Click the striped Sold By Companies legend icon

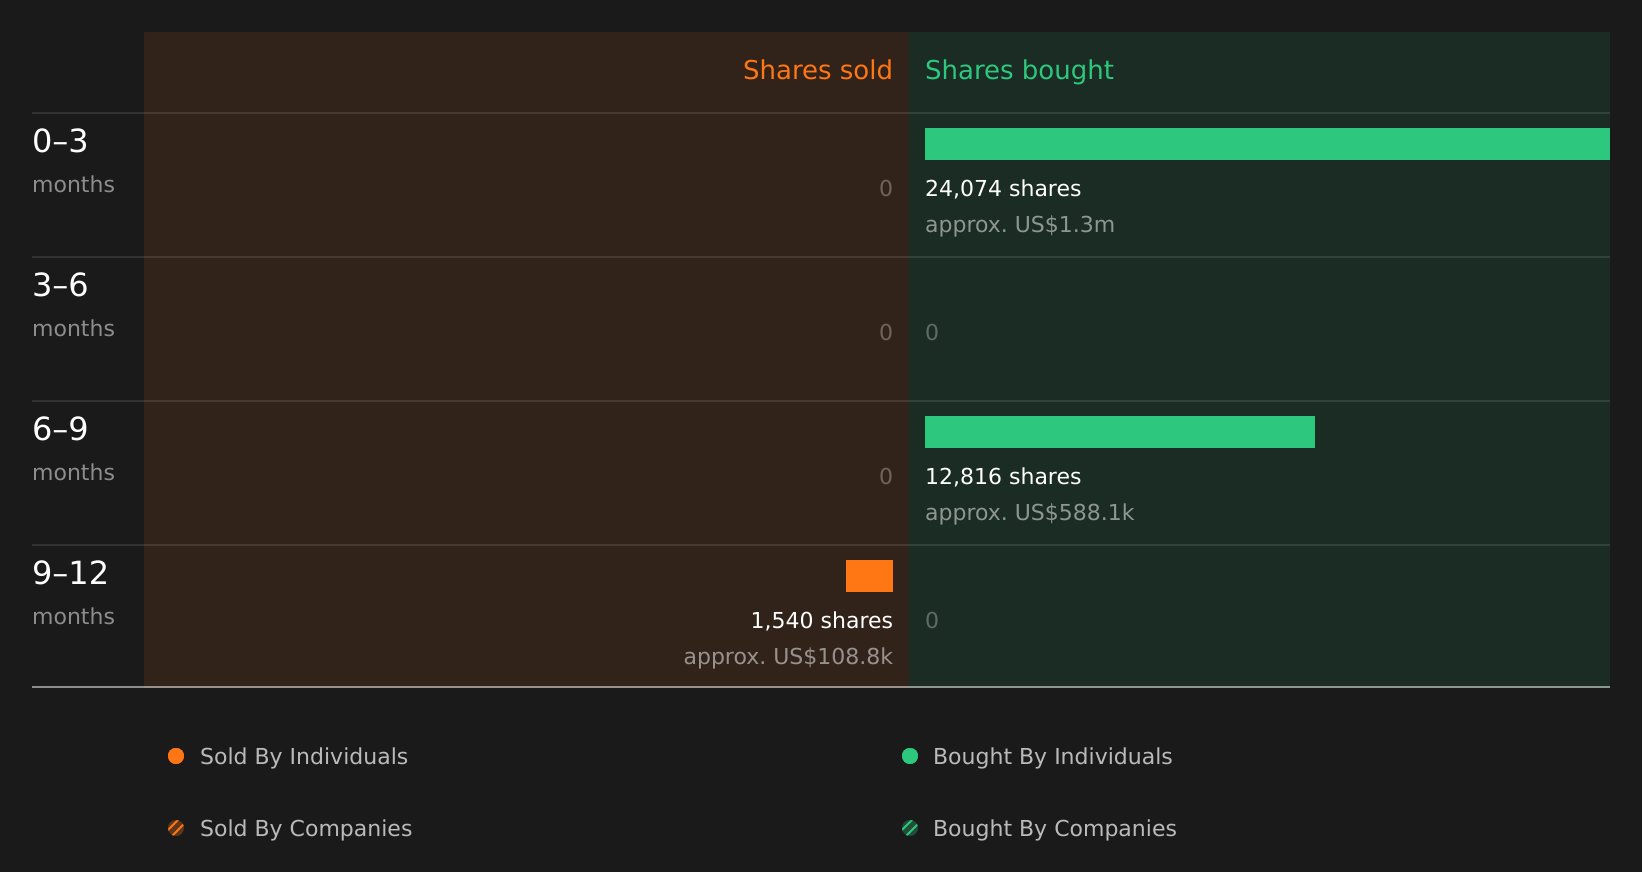pos(176,828)
